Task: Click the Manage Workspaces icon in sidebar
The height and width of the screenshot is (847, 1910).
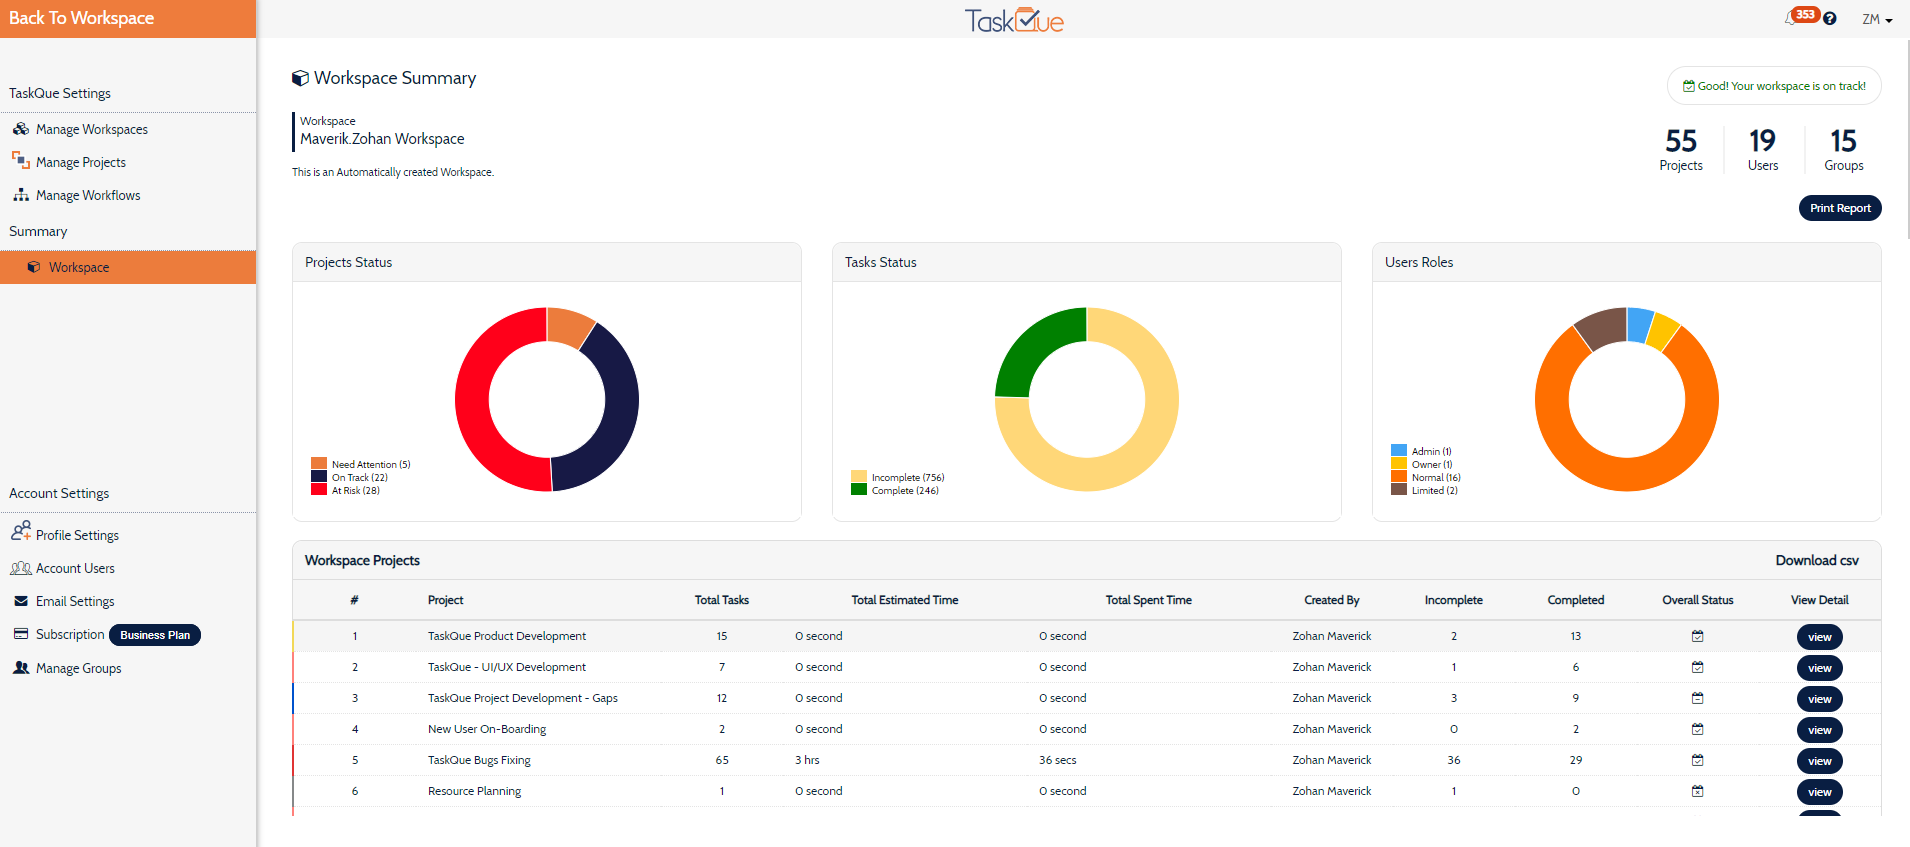Action: (21, 129)
